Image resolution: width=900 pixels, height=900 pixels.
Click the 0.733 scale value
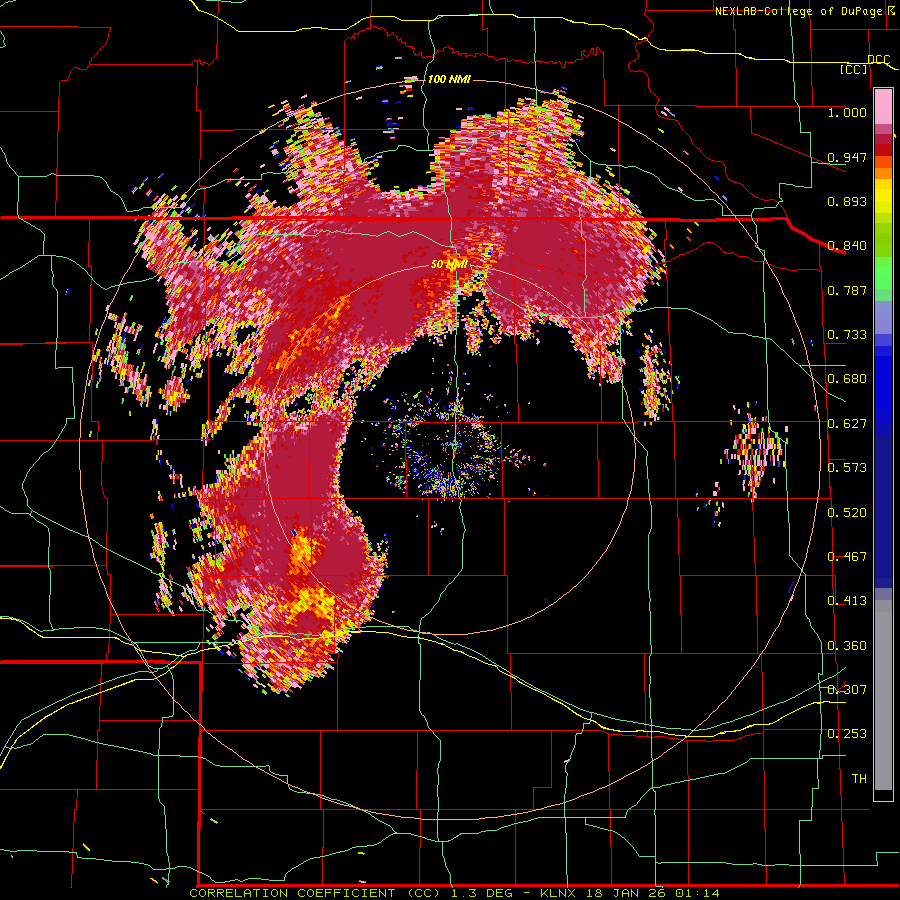(x=847, y=335)
